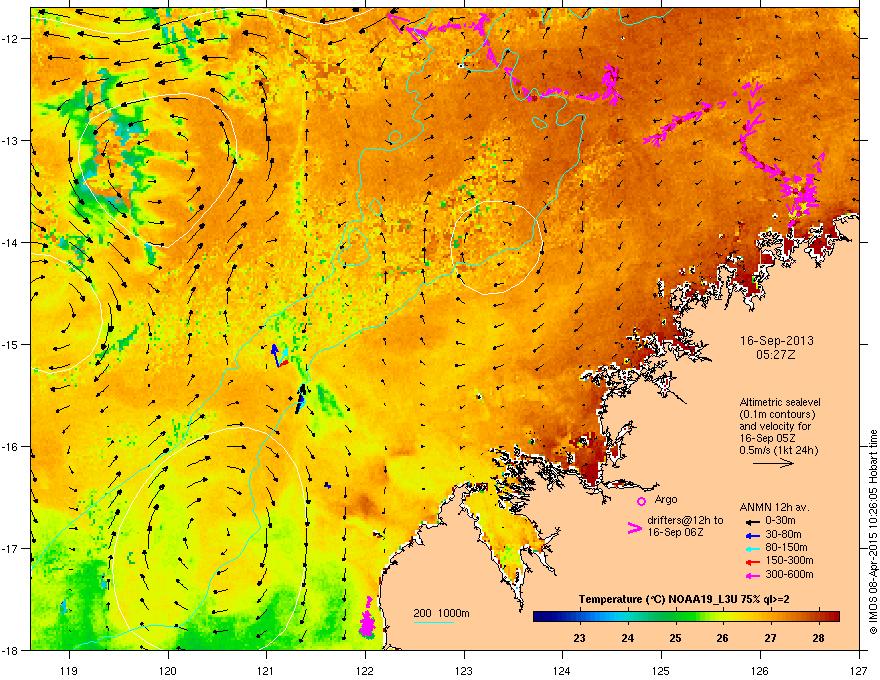
Task: Click the time text 05:27Z
Action: (x=776, y=355)
